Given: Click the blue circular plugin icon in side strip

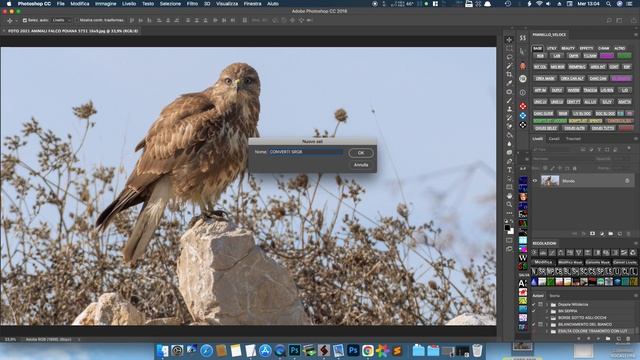Looking at the screenshot, I should coord(523,116).
